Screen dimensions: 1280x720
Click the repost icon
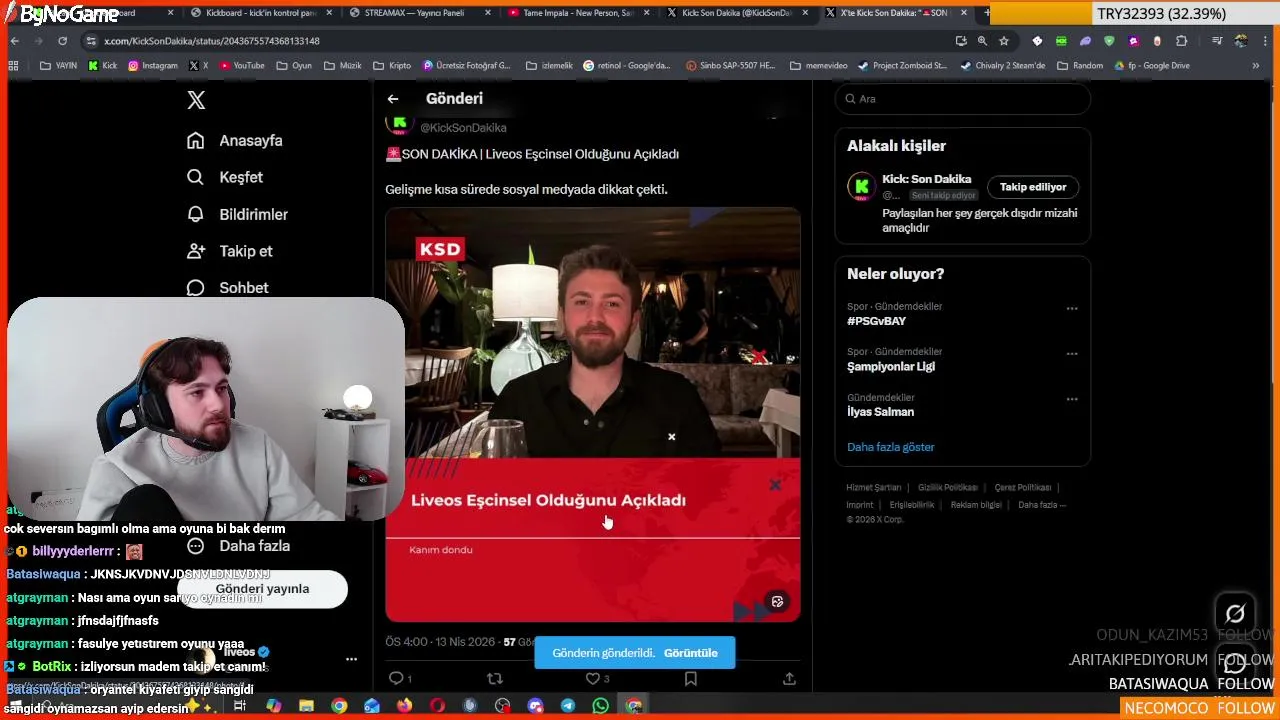[494, 678]
